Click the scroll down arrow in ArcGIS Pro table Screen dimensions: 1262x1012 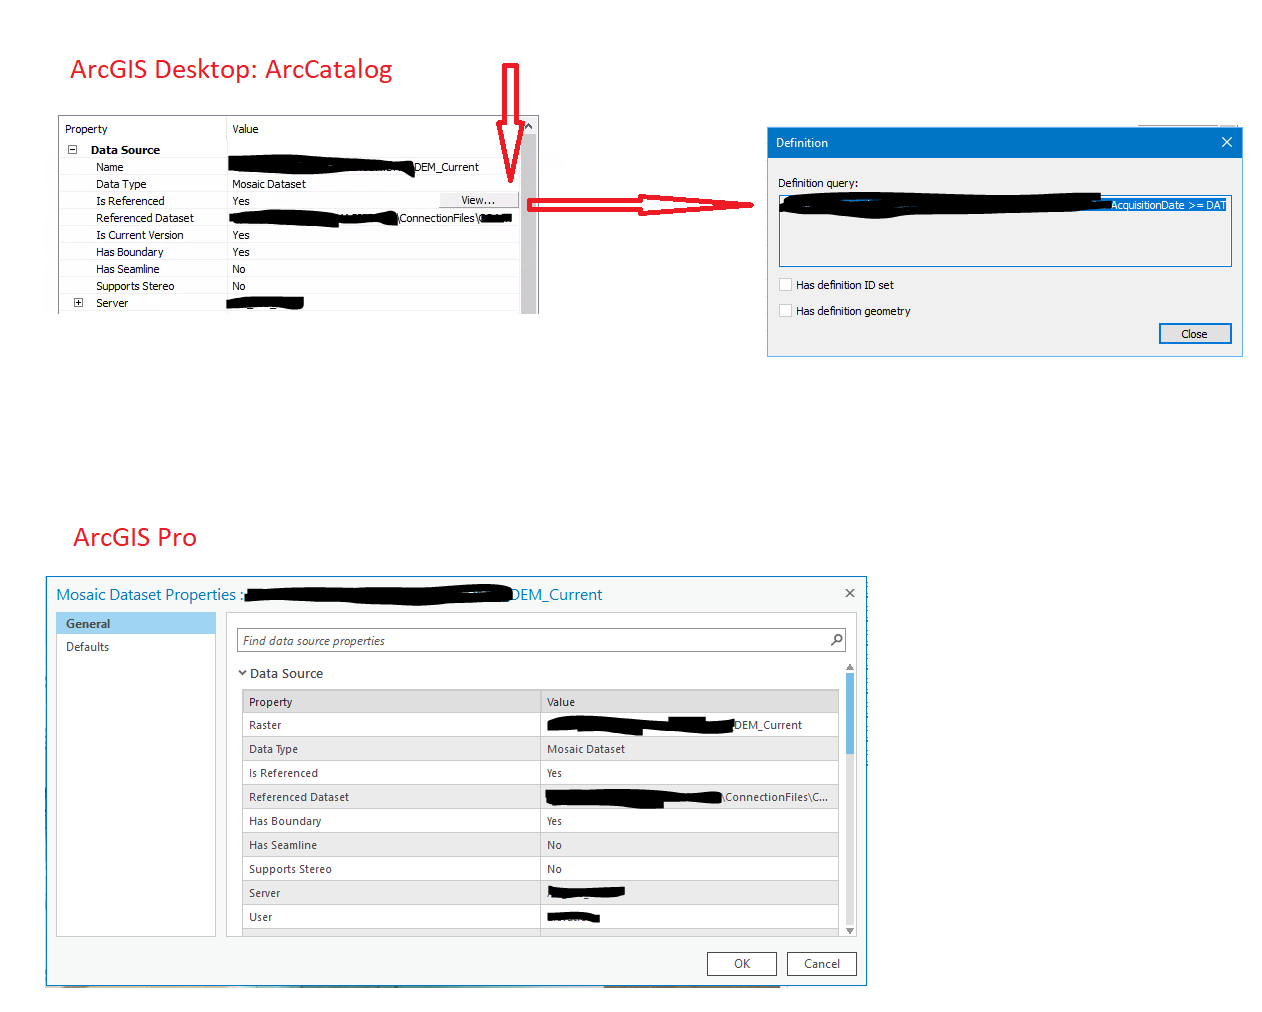point(850,931)
